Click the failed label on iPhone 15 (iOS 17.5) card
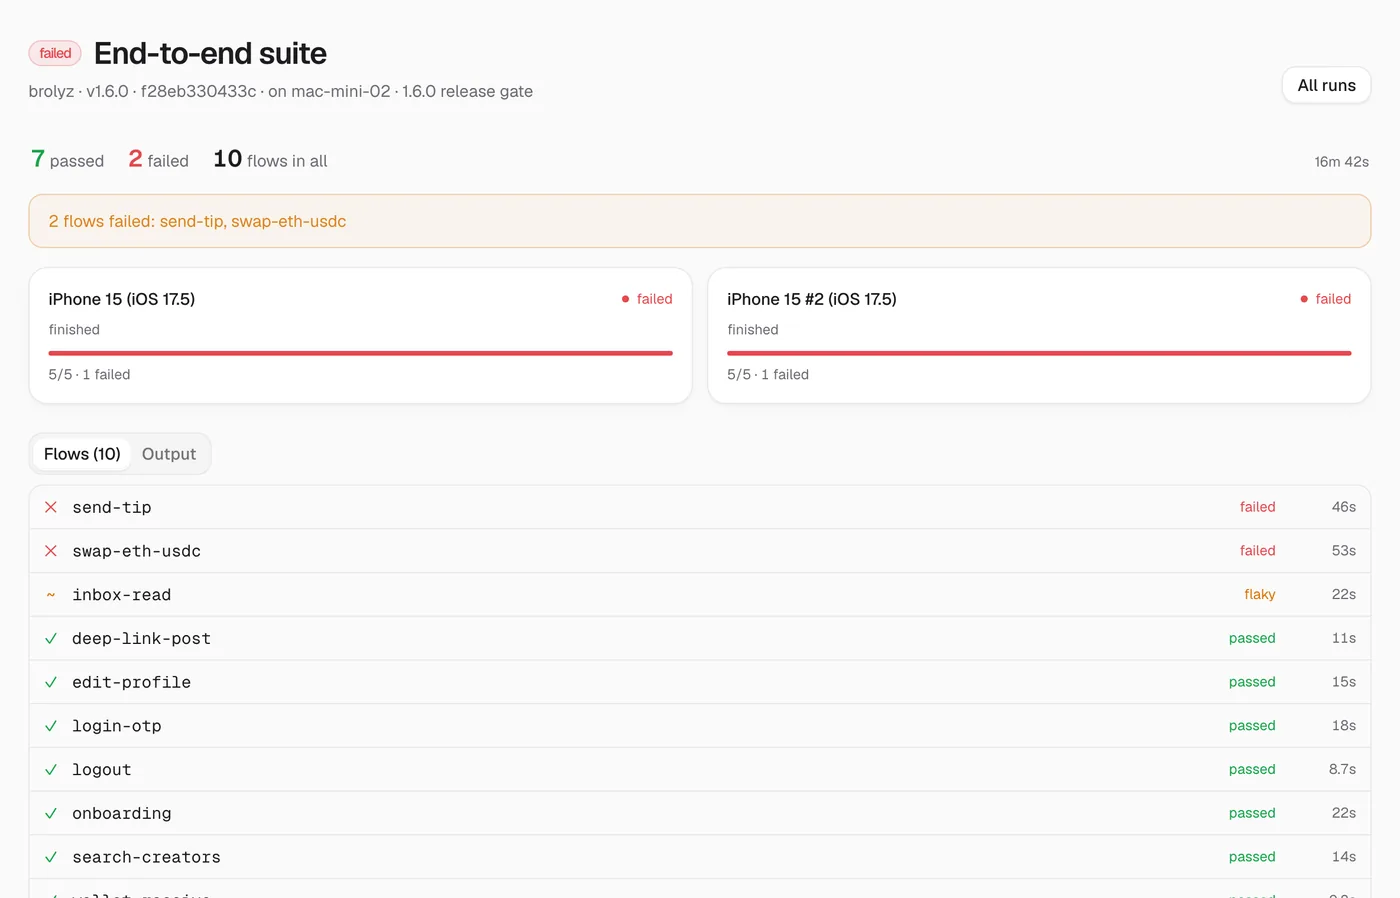The image size is (1400, 898). coord(654,299)
